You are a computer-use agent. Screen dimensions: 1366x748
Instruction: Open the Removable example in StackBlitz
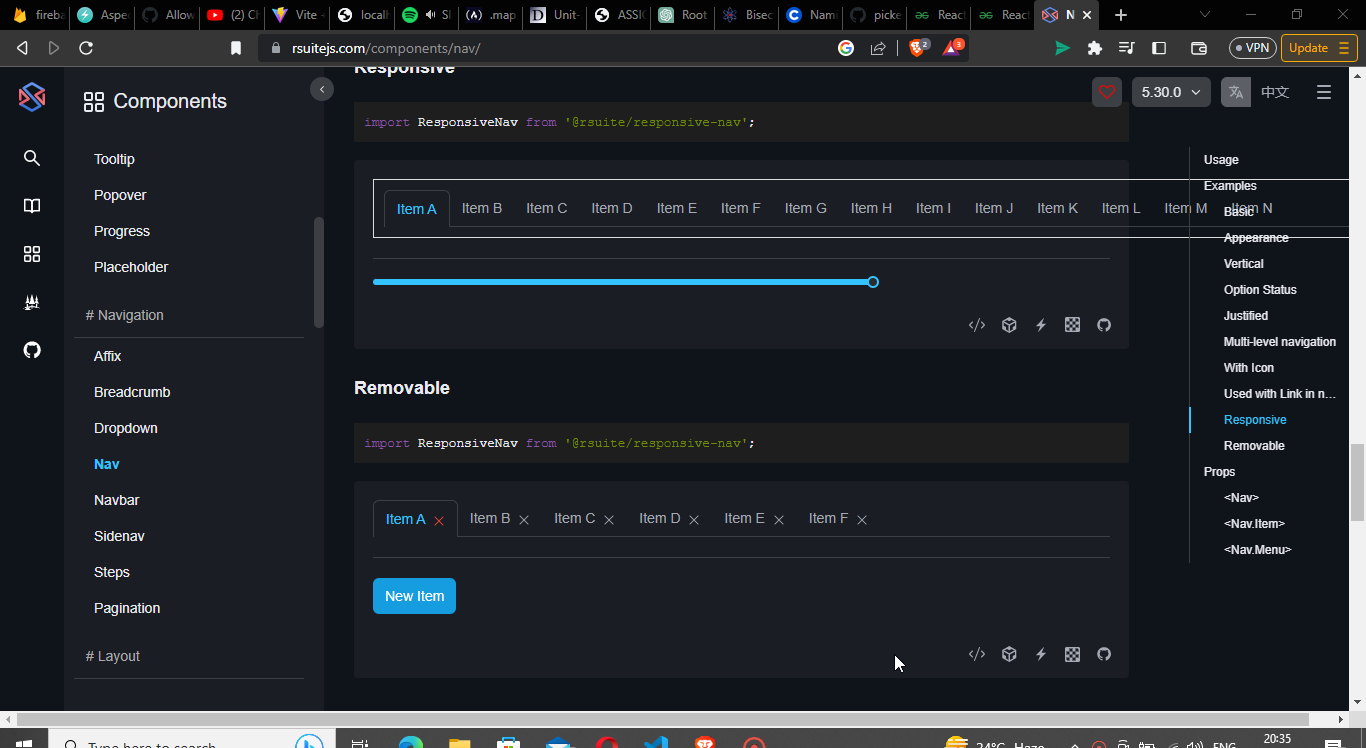(x=1041, y=654)
